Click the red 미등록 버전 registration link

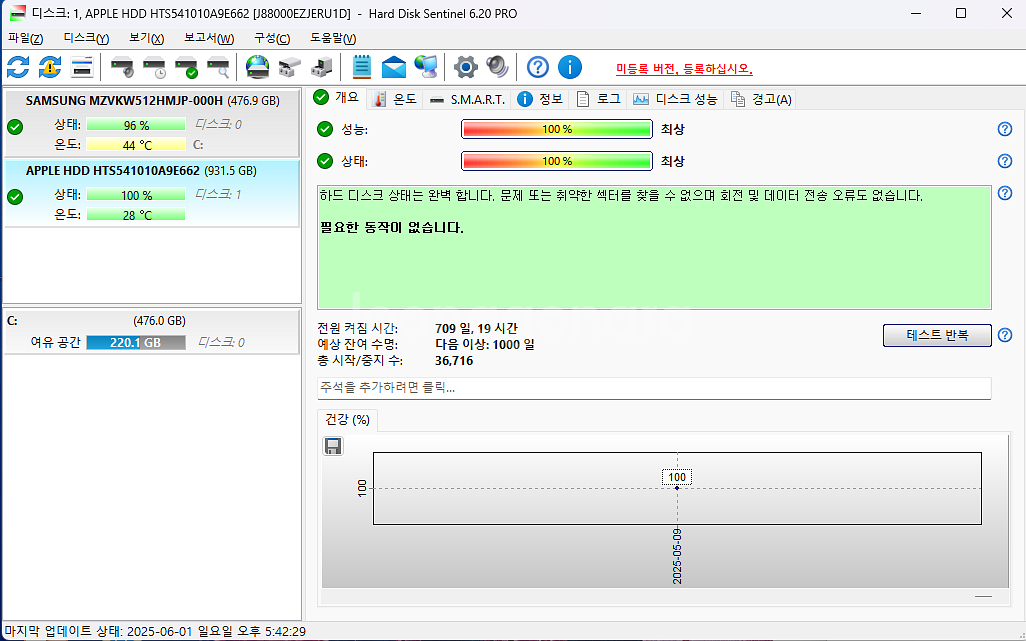[x=684, y=69]
